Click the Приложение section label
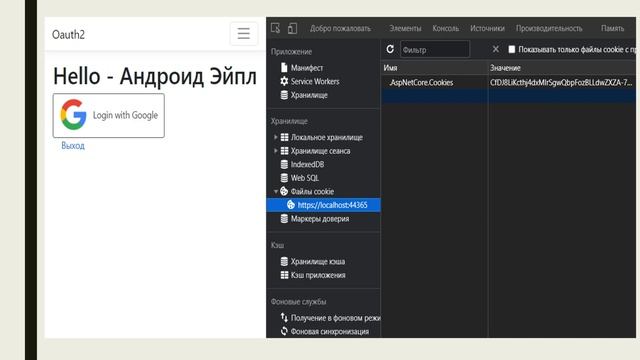The height and width of the screenshot is (360, 640). tap(291, 51)
